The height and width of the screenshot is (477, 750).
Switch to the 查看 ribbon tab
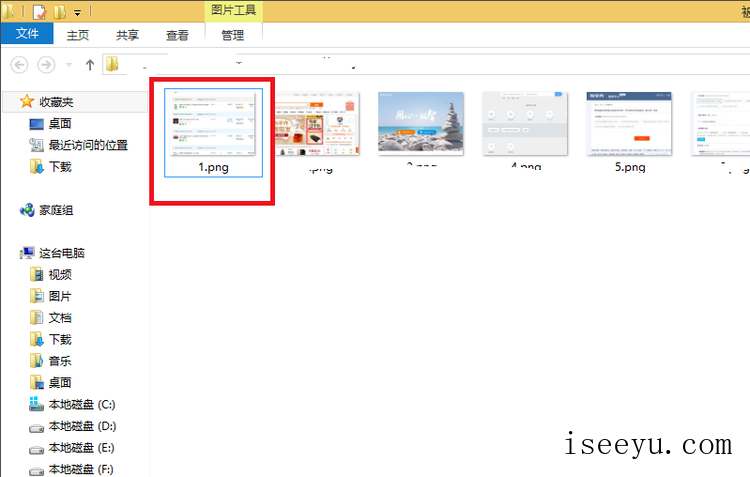177,35
